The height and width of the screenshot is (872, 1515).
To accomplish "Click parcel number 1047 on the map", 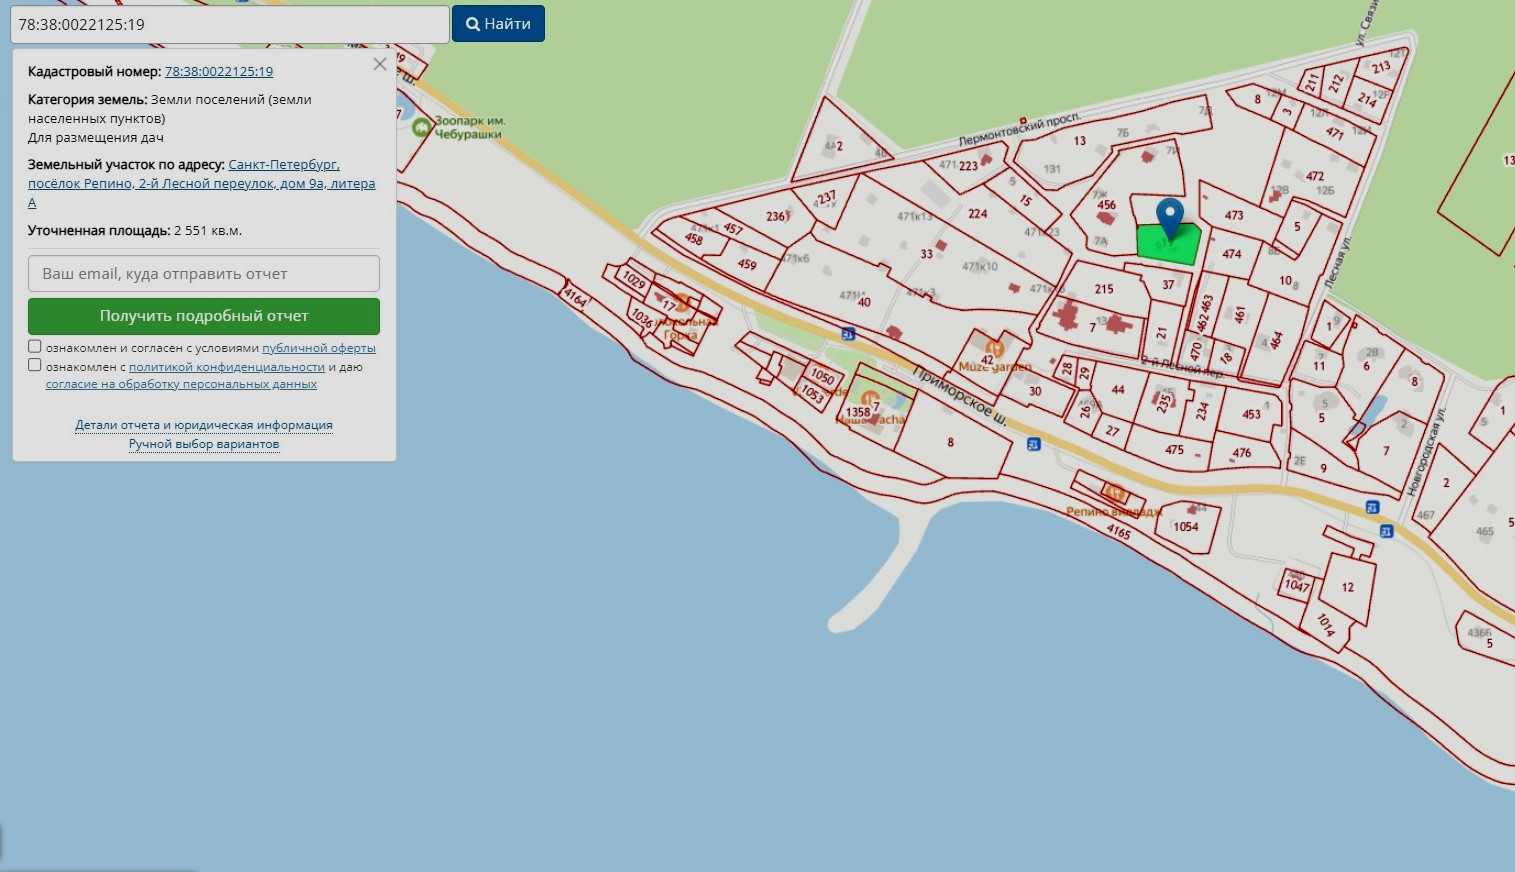I will point(1297,585).
